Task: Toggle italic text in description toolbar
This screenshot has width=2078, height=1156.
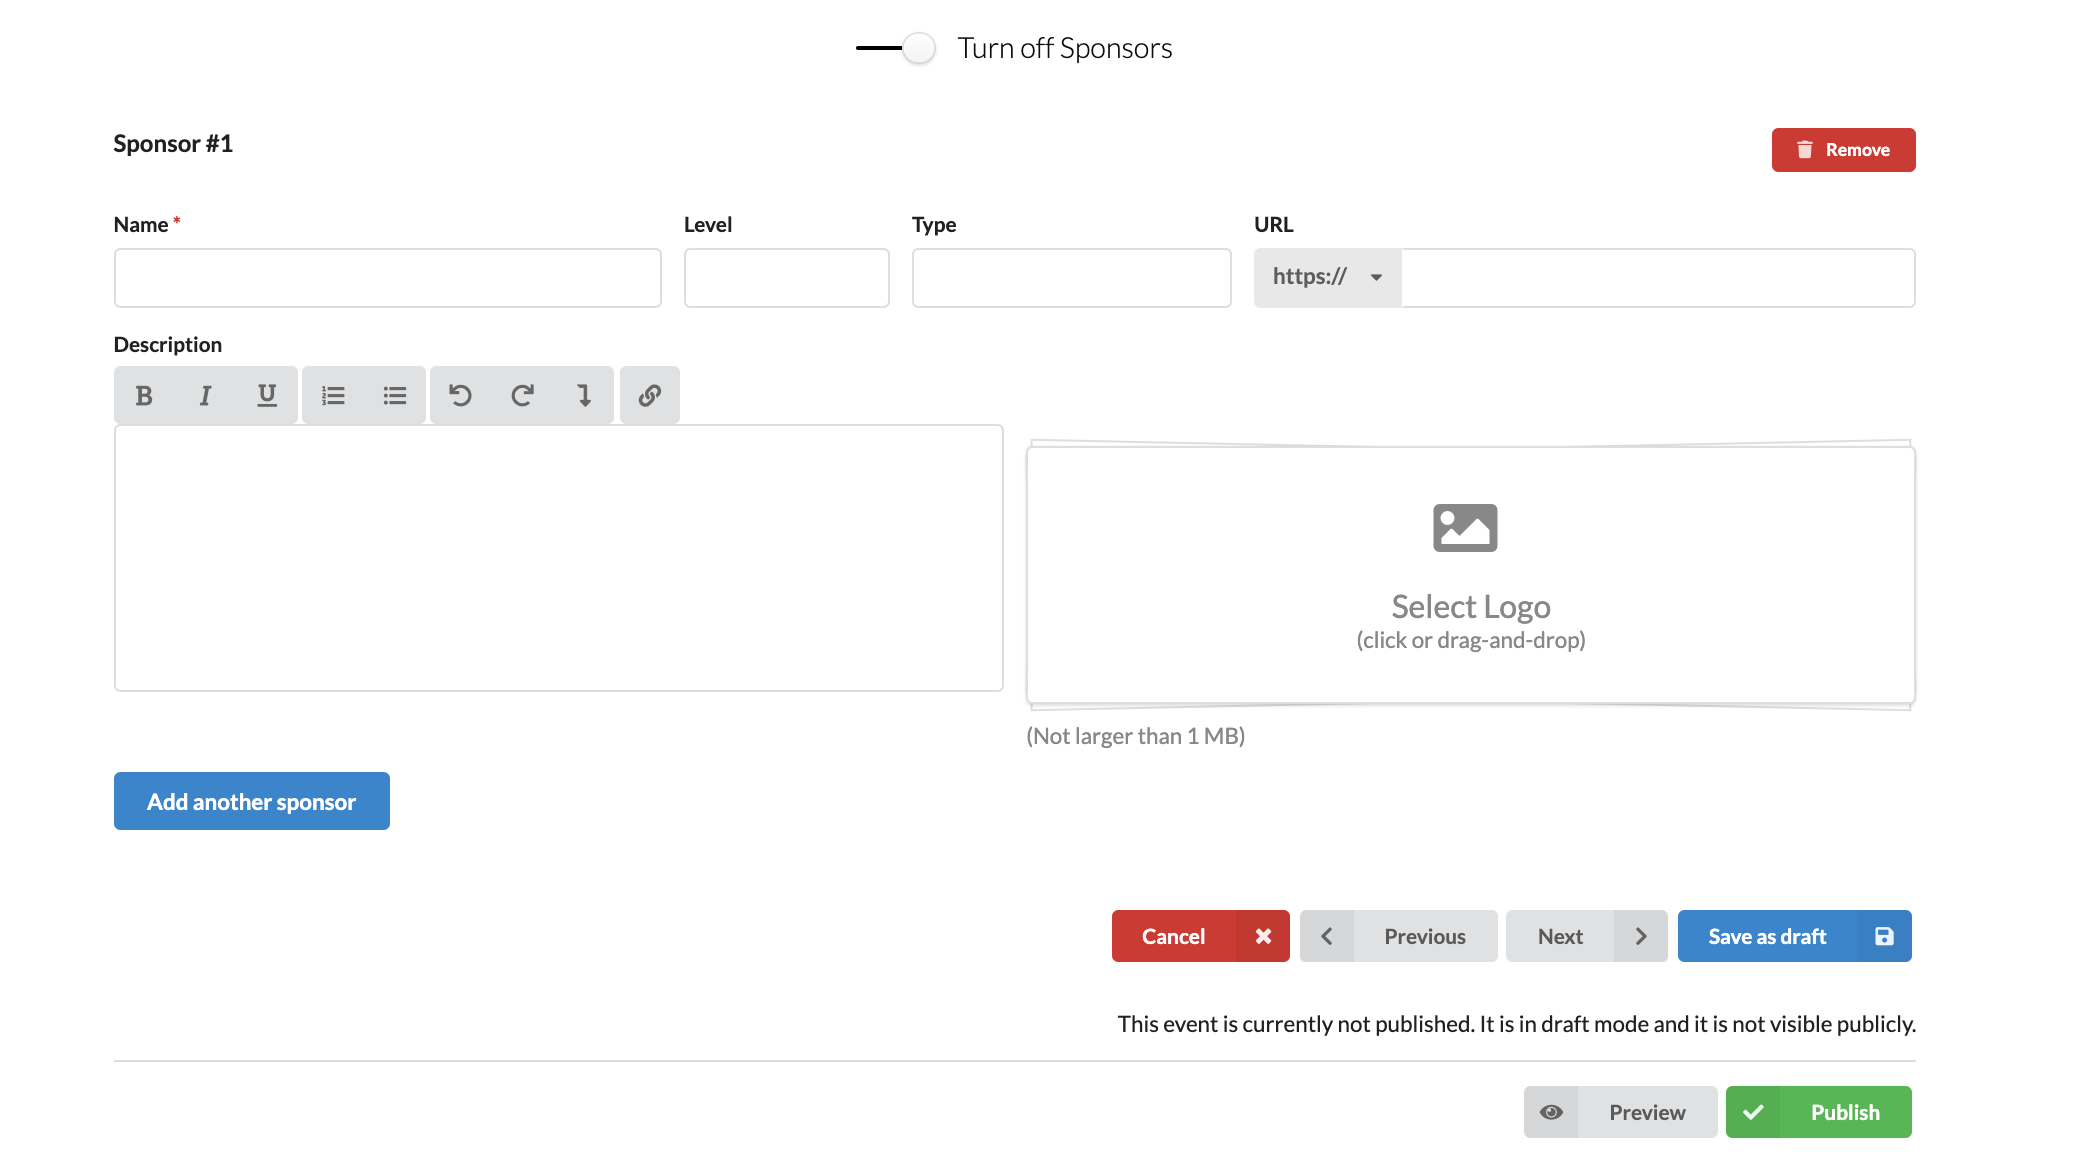Action: (x=205, y=396)
